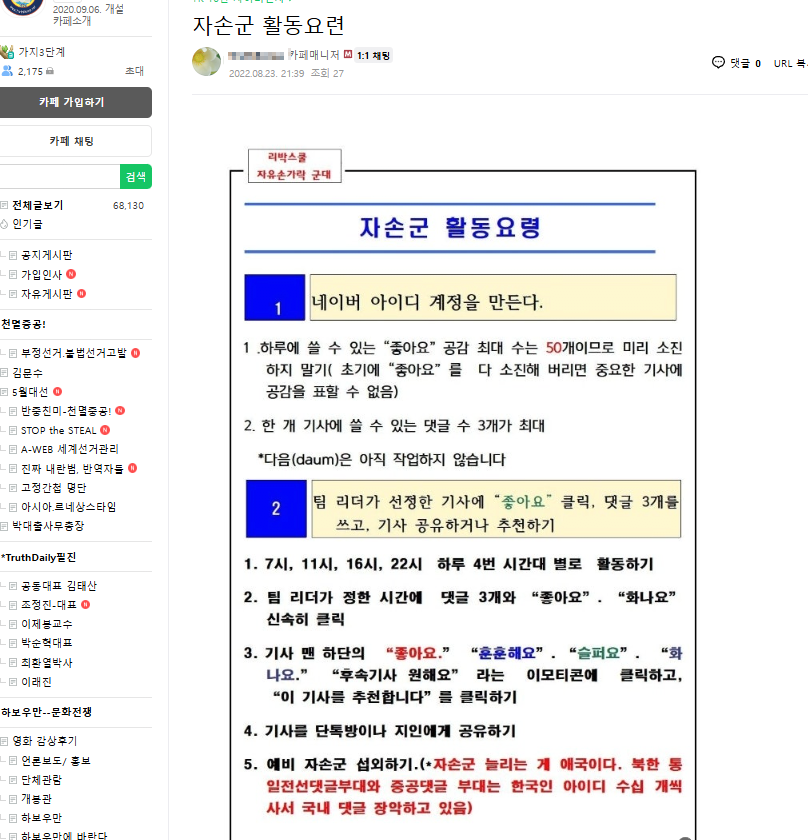Click board icon beside 공지게시판
Image resolution: width=808 pixels, height=840 pixels.
[13, 256]
